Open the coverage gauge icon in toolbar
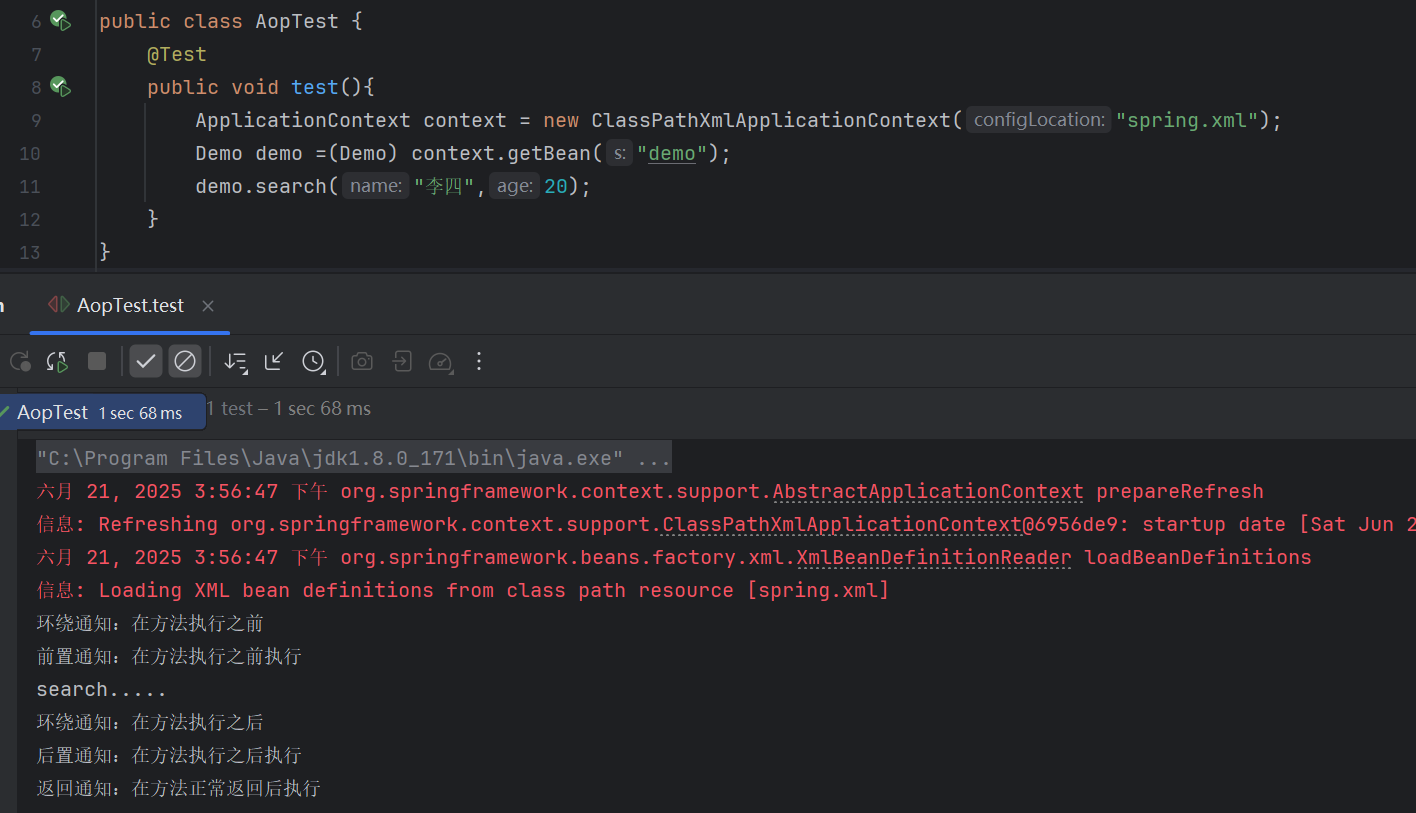Screen dimensions: 1416x813 click(440, 361)
